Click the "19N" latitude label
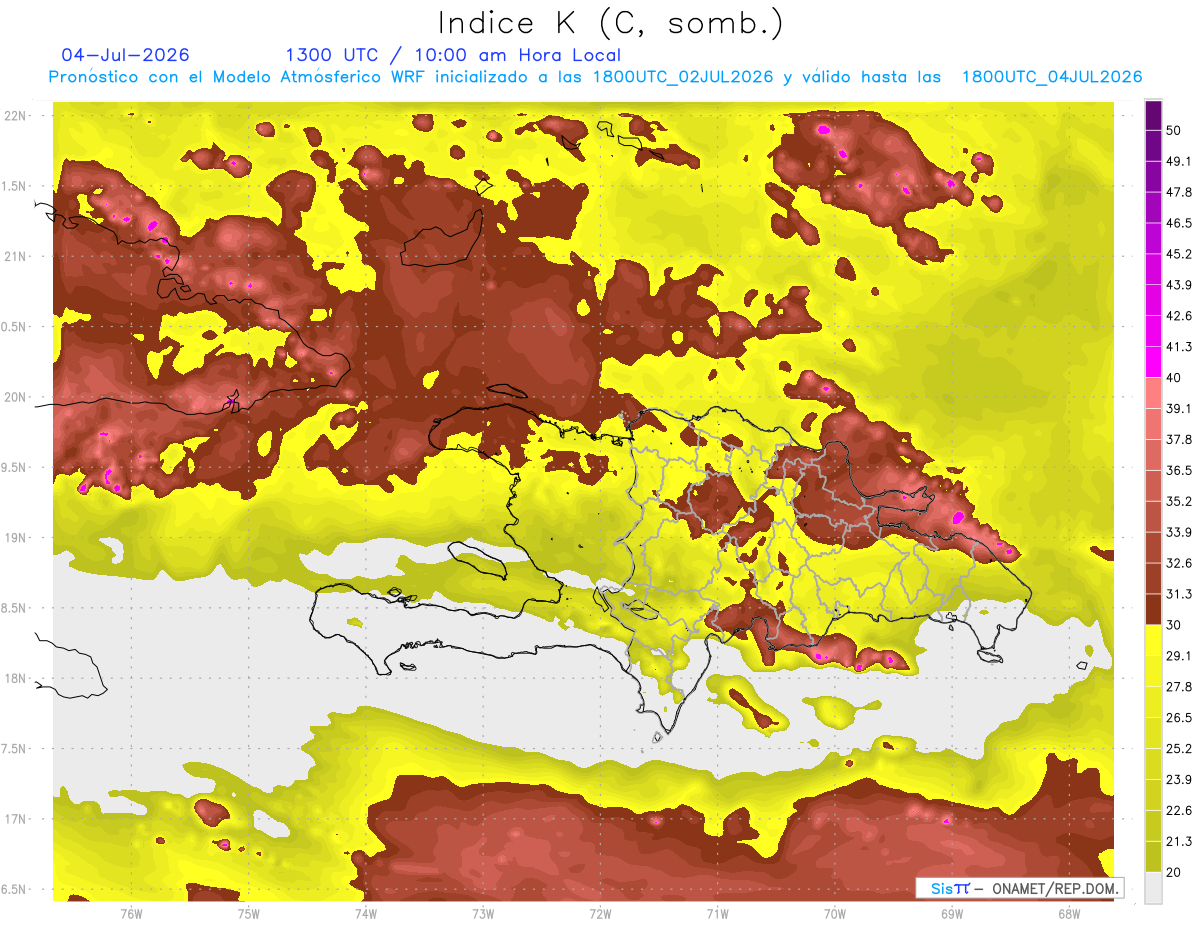 coord(17,538)
